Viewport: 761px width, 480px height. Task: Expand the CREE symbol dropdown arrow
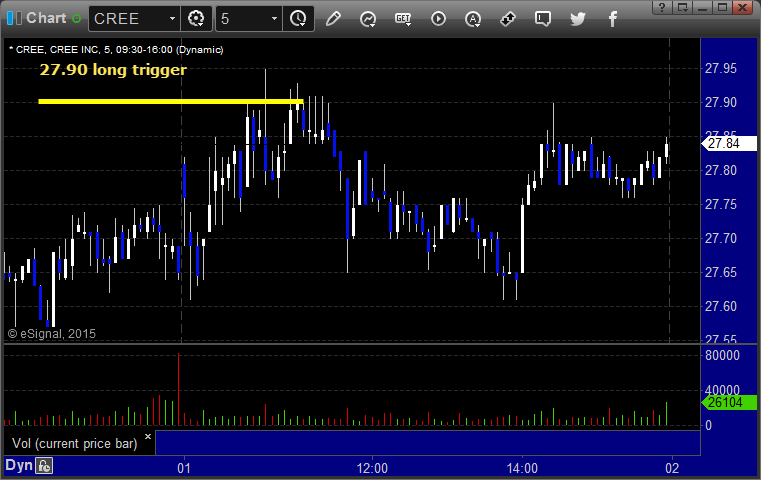[x=172, y=19]
